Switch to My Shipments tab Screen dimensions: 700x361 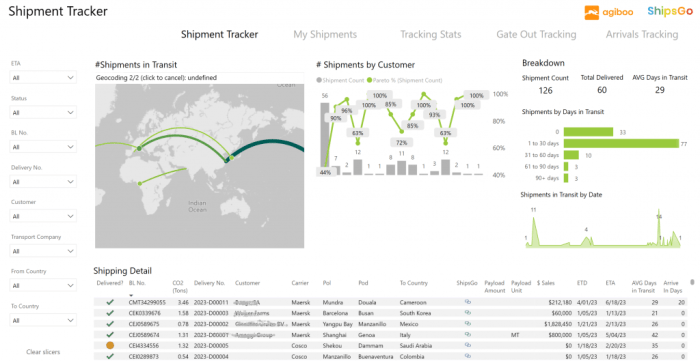pyautogui.click(x=325, y=34)
